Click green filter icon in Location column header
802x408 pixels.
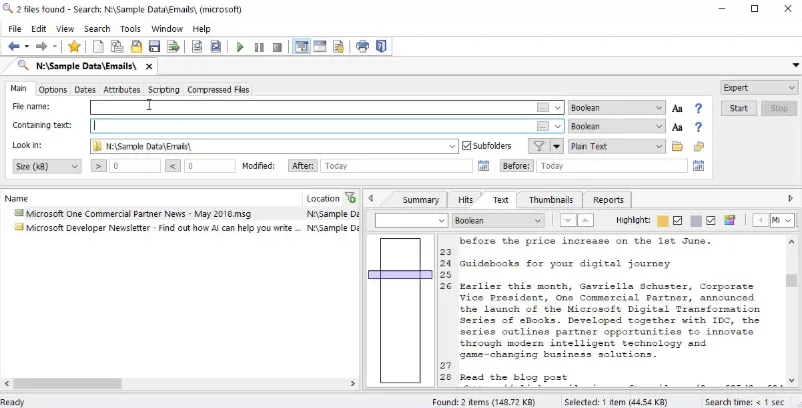[350, 198]
